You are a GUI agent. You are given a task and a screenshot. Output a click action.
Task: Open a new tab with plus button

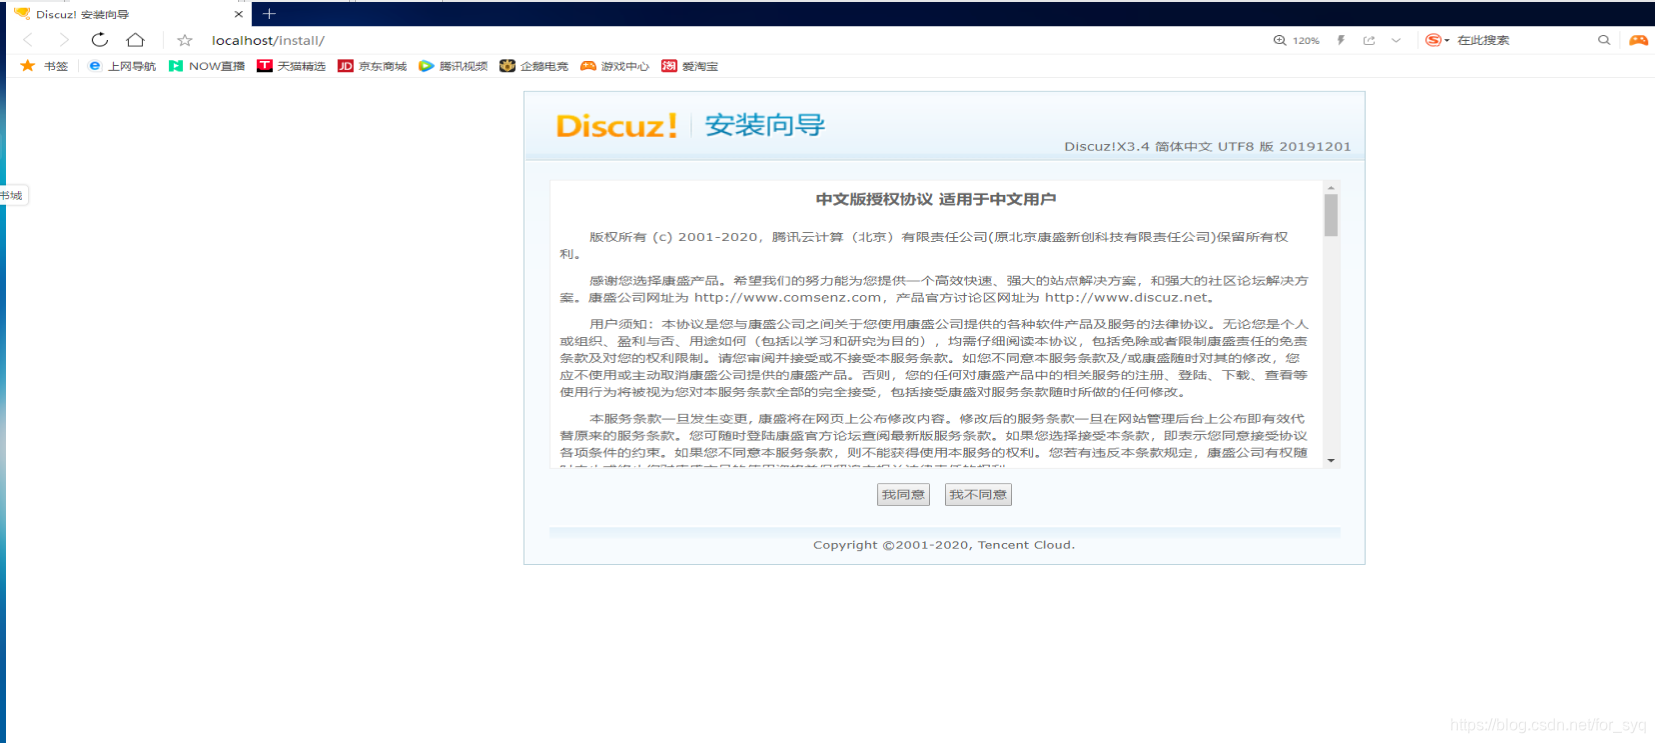coord(269,14)
